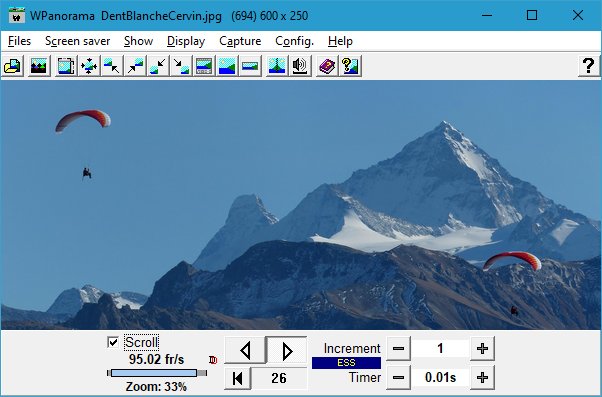This screenshot has height=397, width=602.
Task: Click the full-height landscape toolbar icon
Action: click(x=227, y=66)
